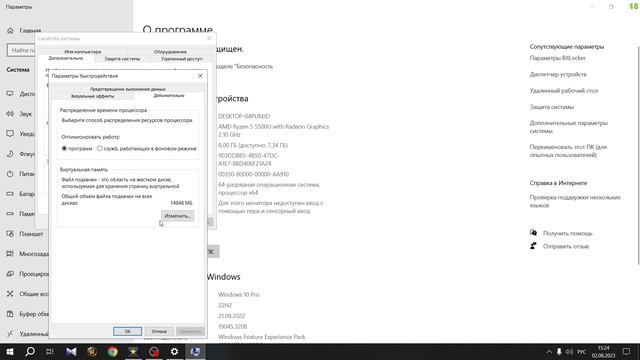Open projecting icon in sidebar
Screen dimensions: 640x360
point(10,273)
